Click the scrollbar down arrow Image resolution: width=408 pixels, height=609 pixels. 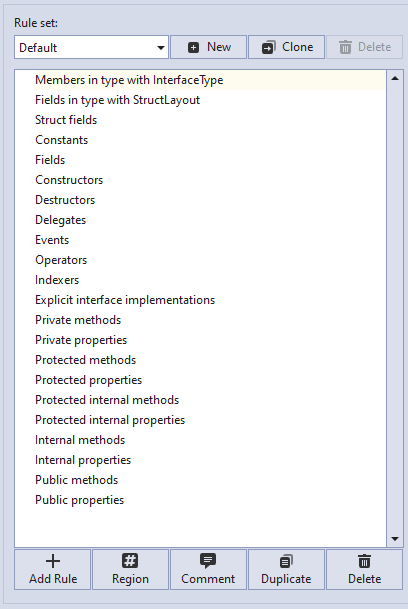(395, 539)
